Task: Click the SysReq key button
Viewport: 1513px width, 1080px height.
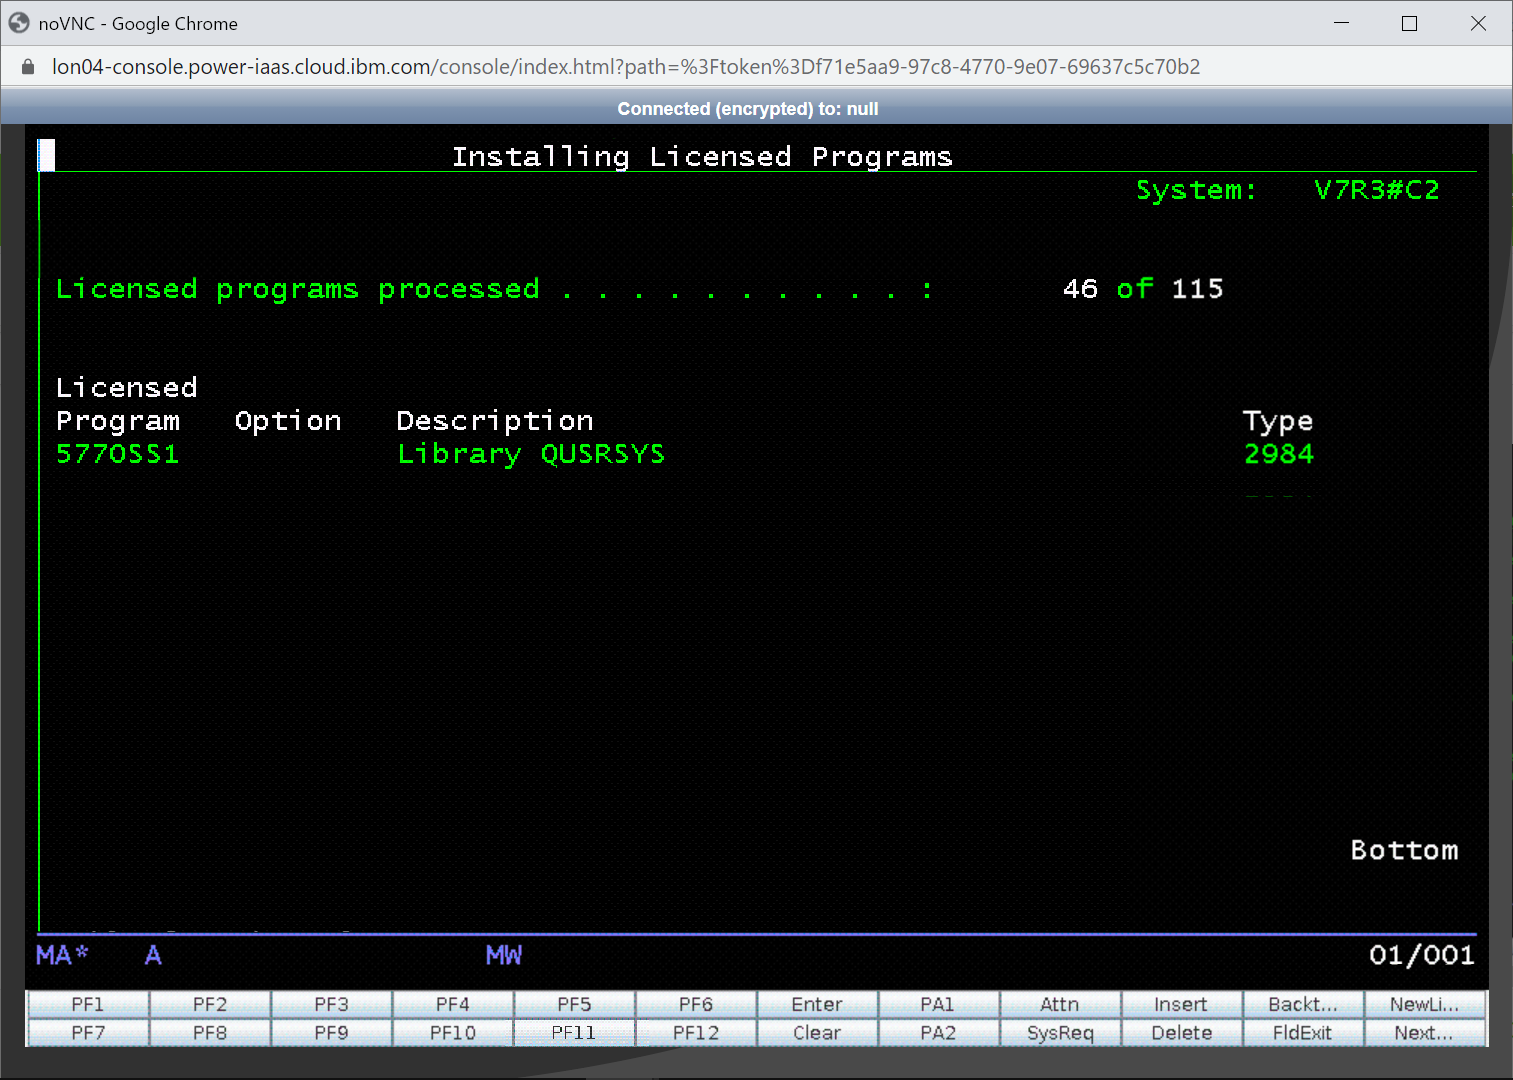Action: pos(1060,1032)
